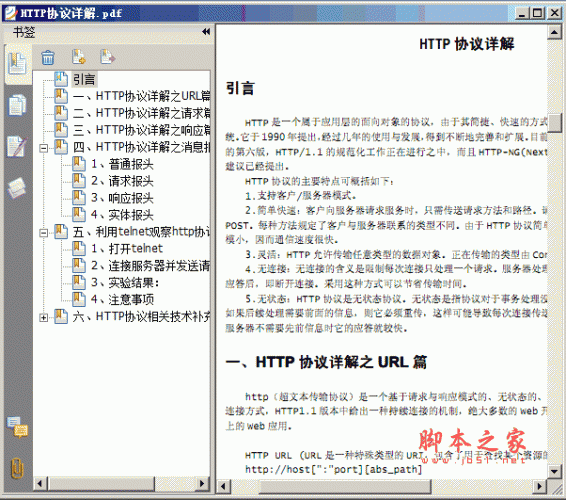Viewport: 566px width, 500px height.
Task: Minimize the HTTP协议详解.pdf window
Action: [522, 13]
